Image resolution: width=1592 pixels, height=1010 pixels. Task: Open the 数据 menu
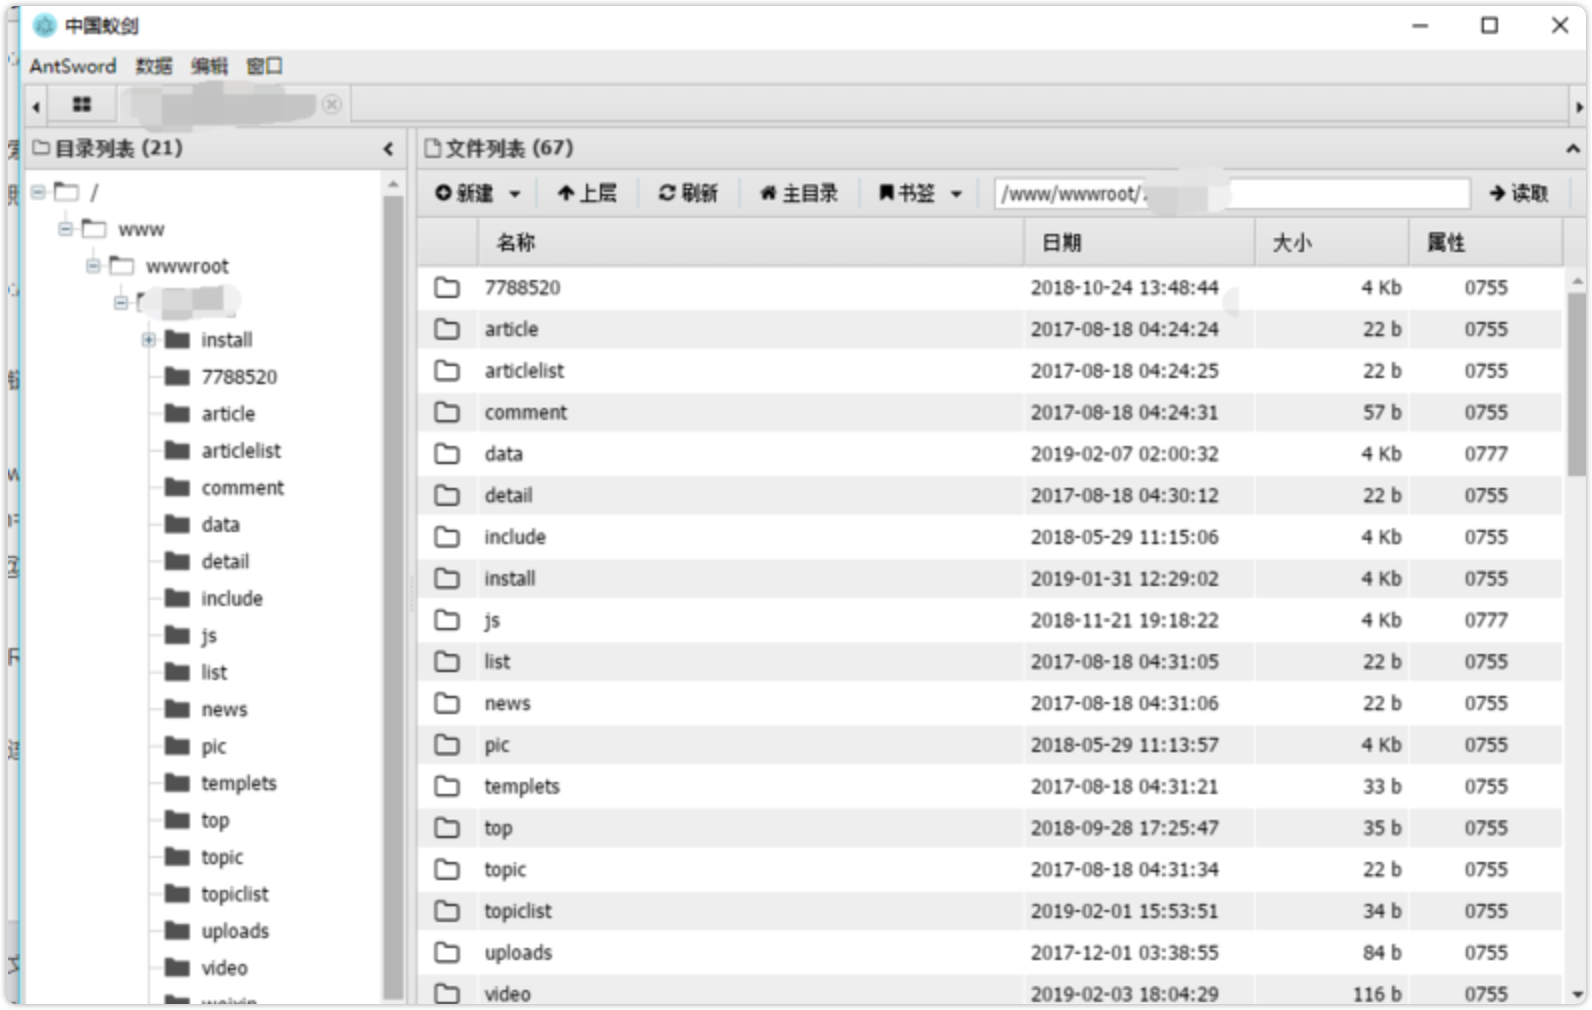(153, 66)
